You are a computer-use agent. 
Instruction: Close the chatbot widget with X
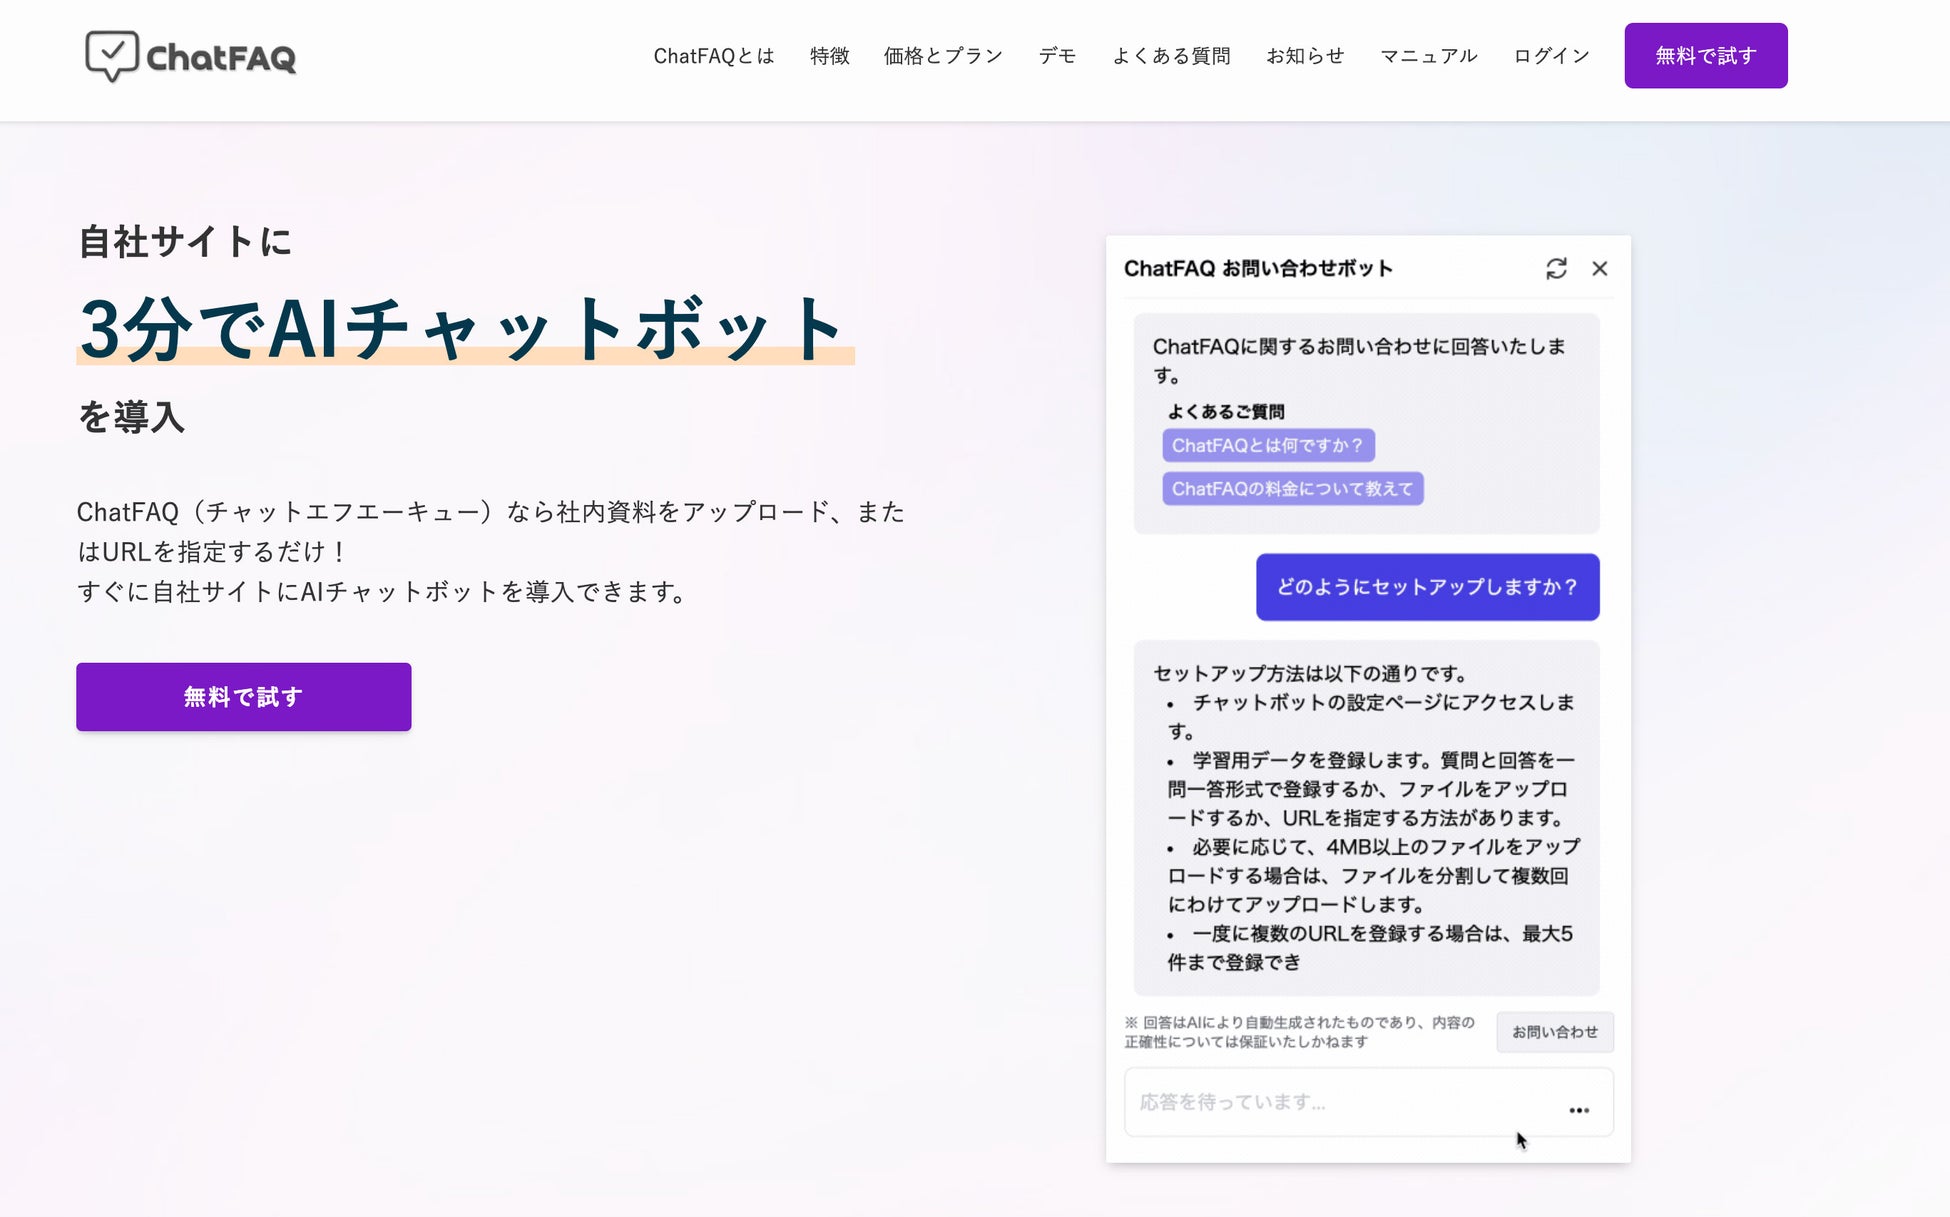tap(1599, 268)
